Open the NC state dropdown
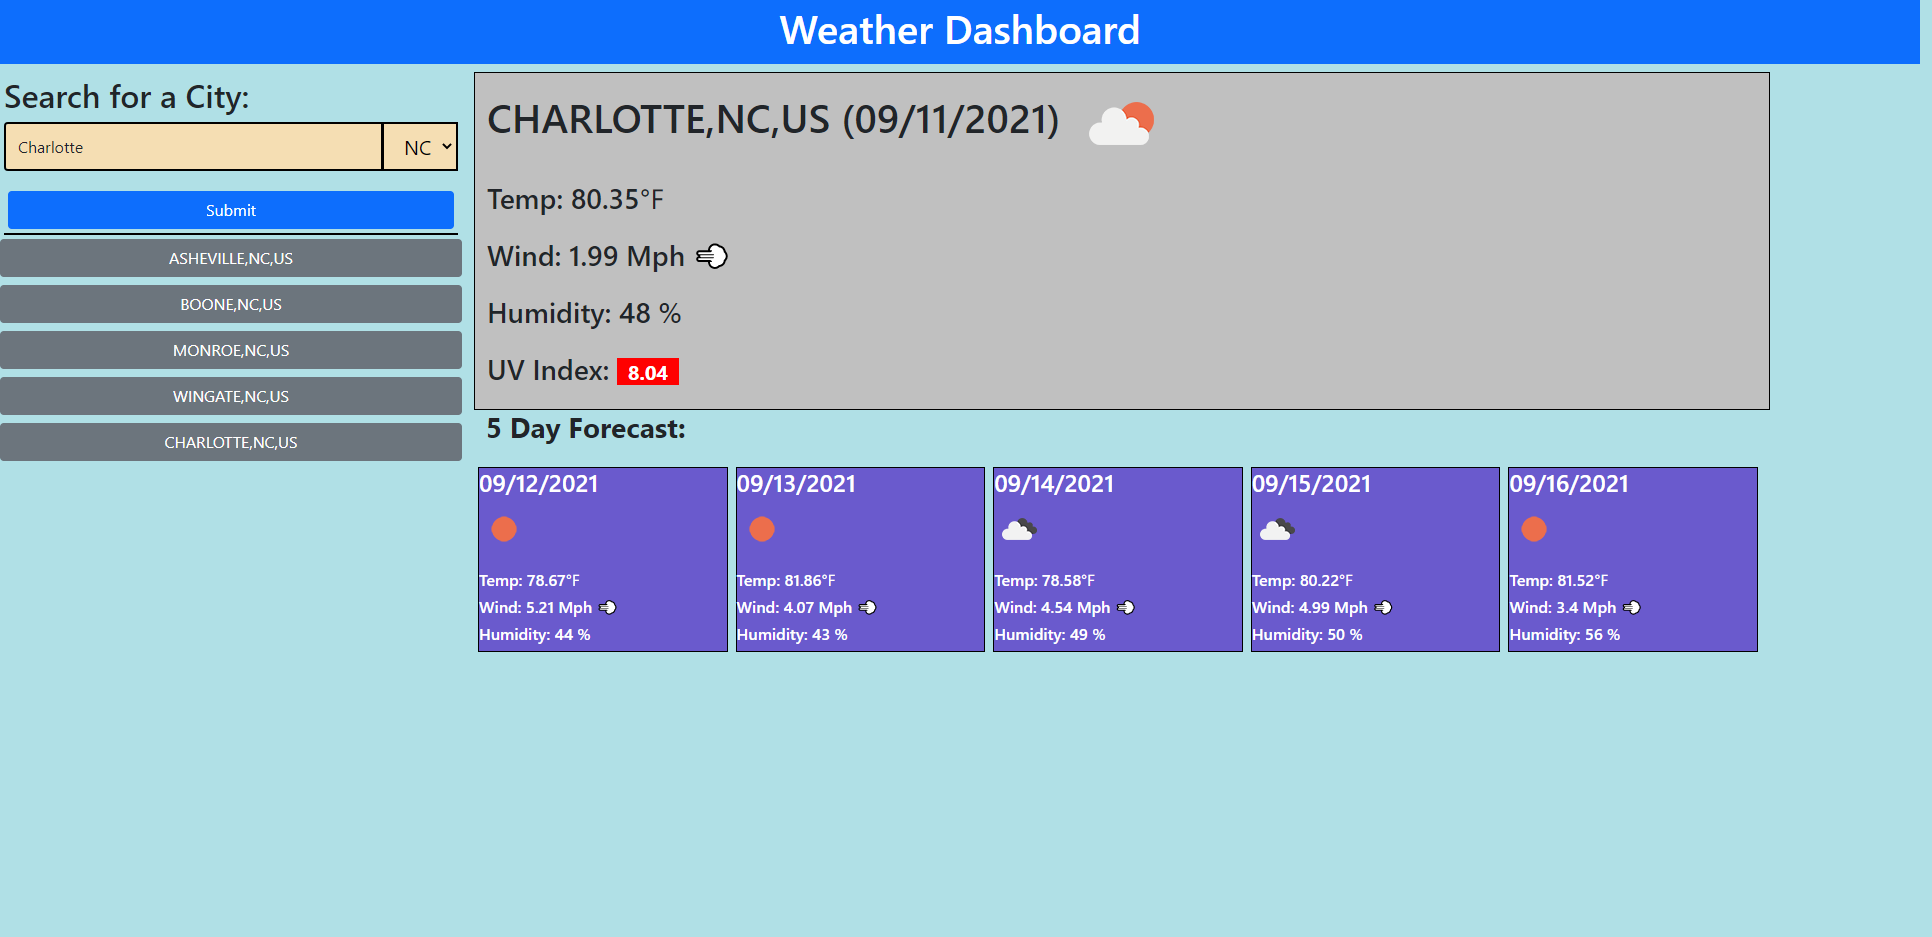This screenshot has width=1932, height=937. pyautogui.click(x=421, y=147)
